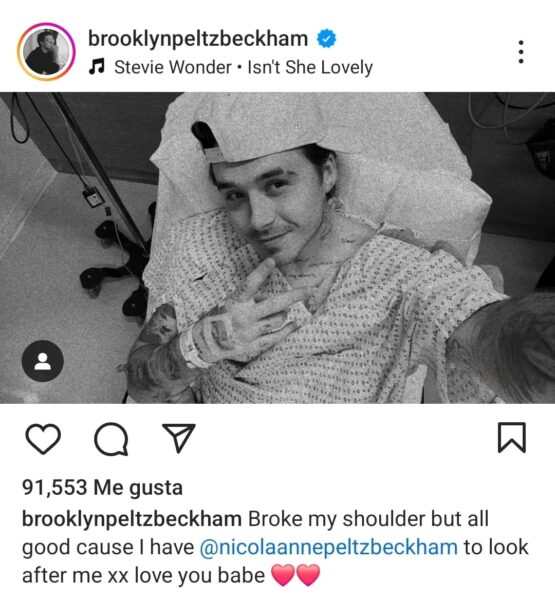Tap the 'Stevie Wonder' artist name

[x=173, y=67]
